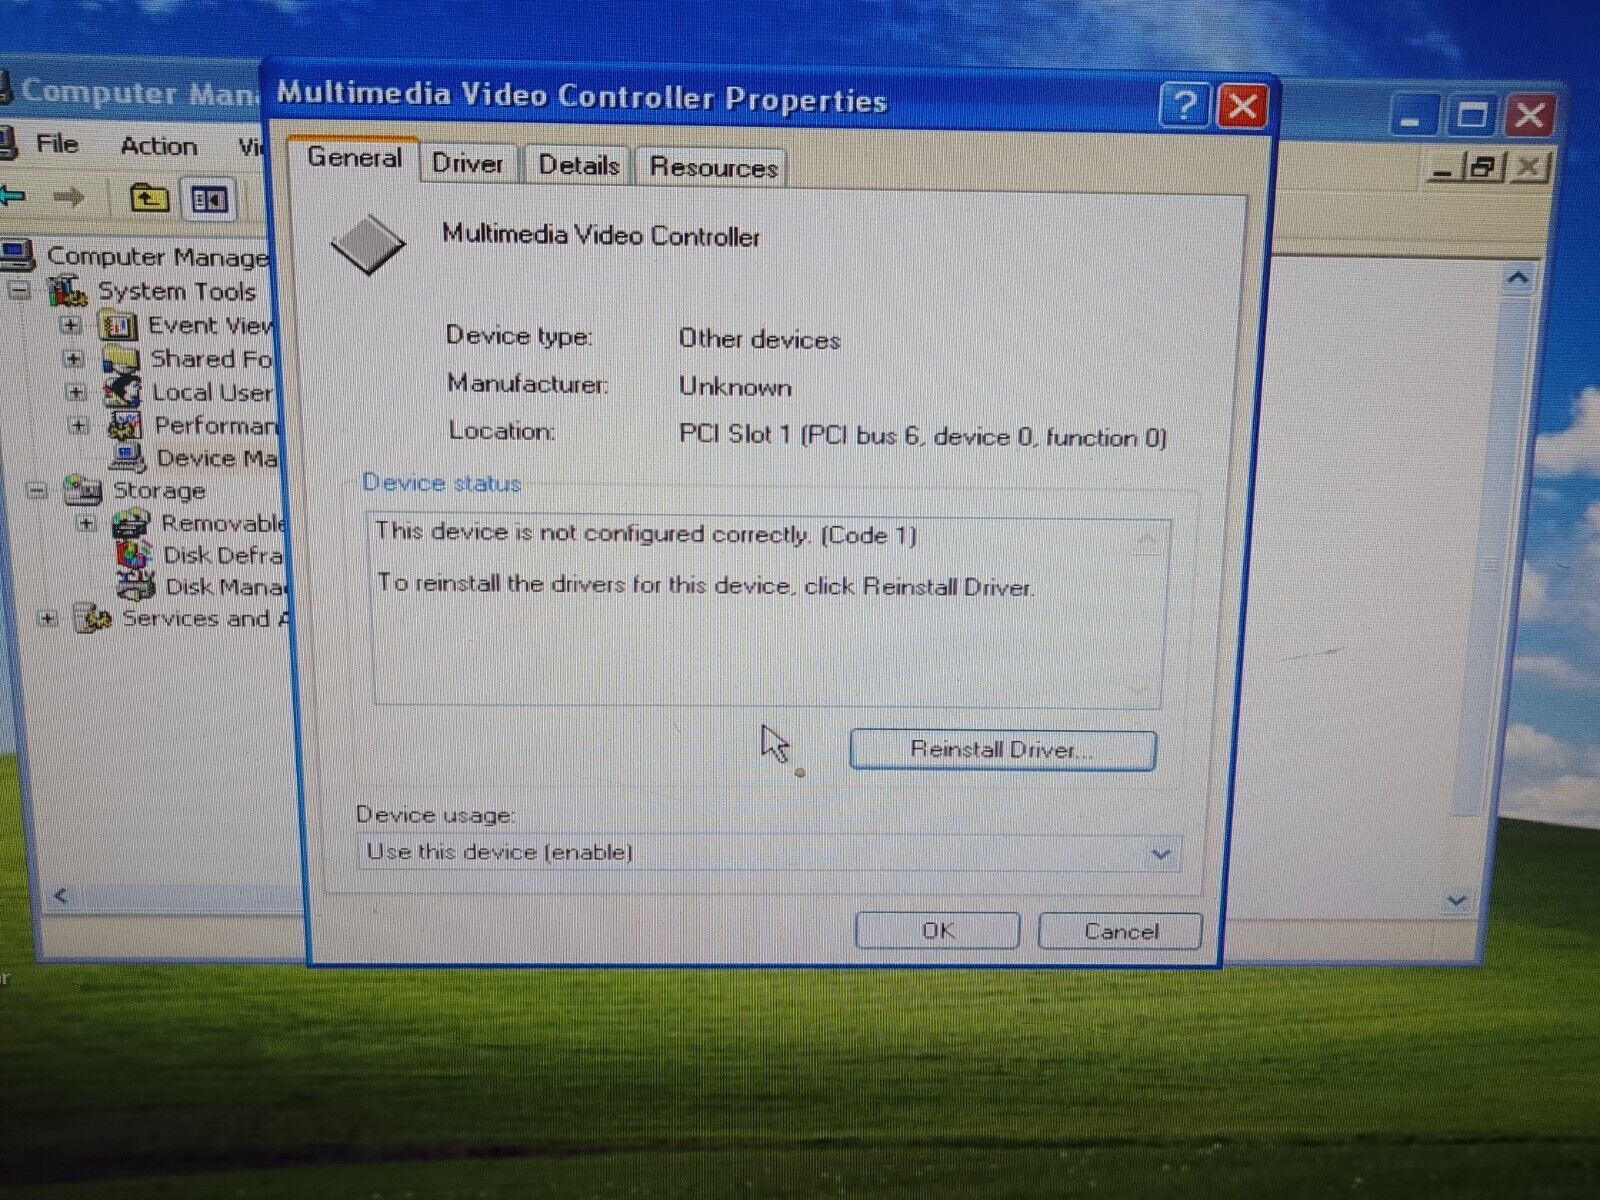1600x1200 pixels.
Task: Select the Services and Applications icon
Action: [93, 618]
